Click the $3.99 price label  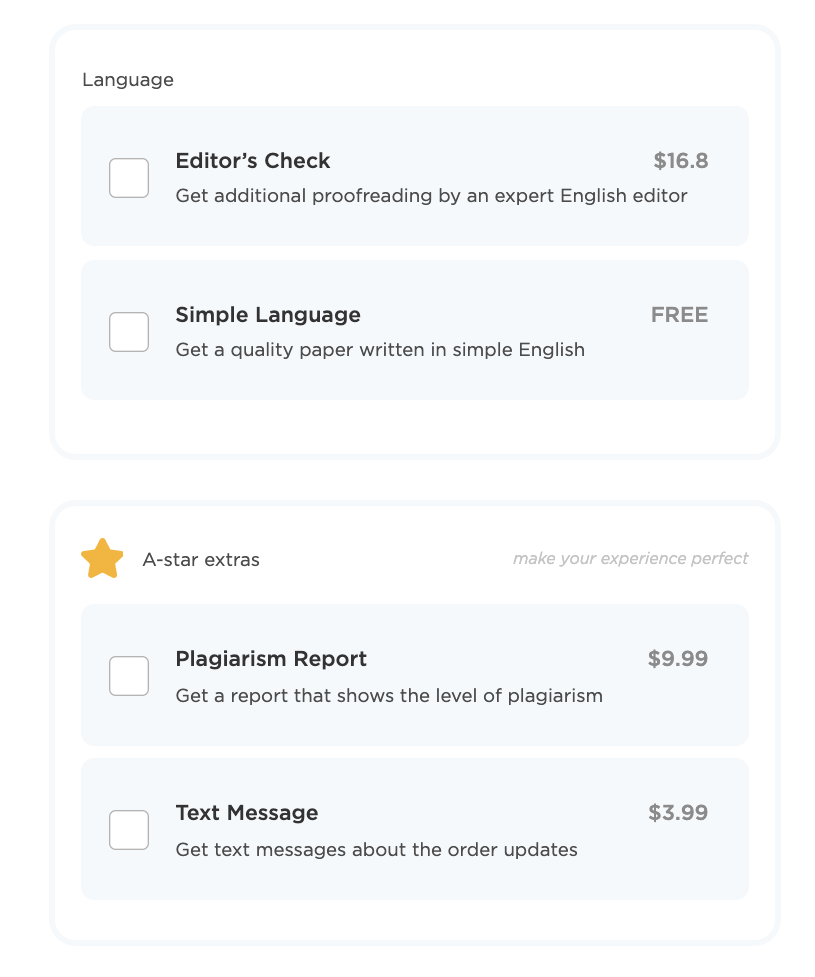coord(678,813)
